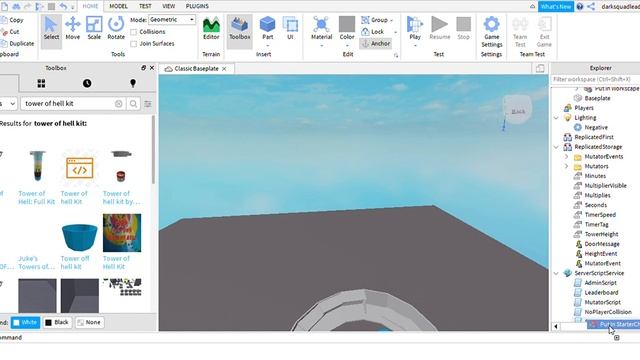Close the Classic Baseplate tab

(224, 69)
